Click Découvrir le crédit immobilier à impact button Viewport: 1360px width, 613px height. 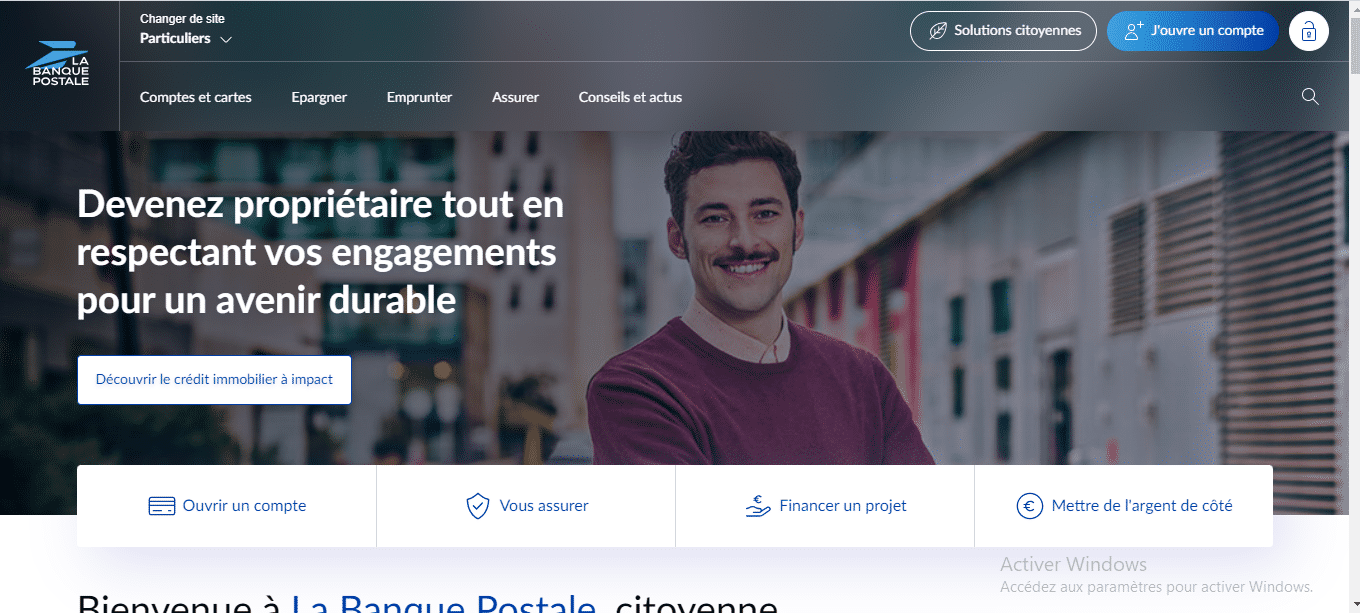coord(214,380)
